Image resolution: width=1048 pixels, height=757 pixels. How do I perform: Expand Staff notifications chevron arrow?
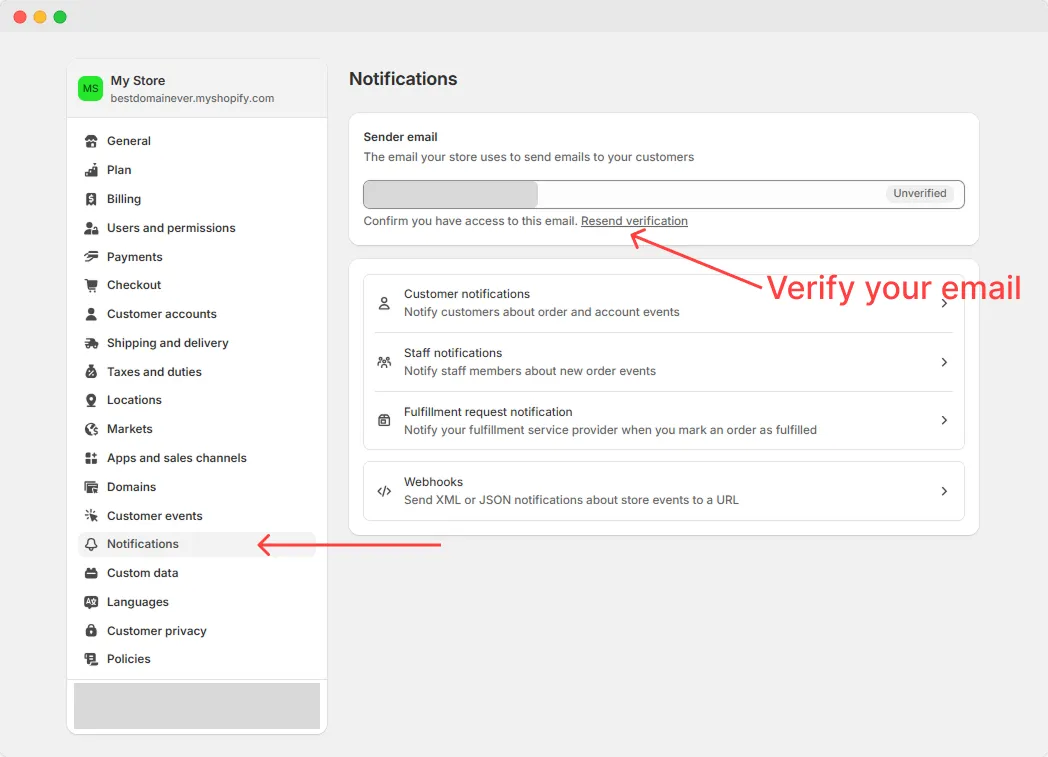[x=944, y=362]
